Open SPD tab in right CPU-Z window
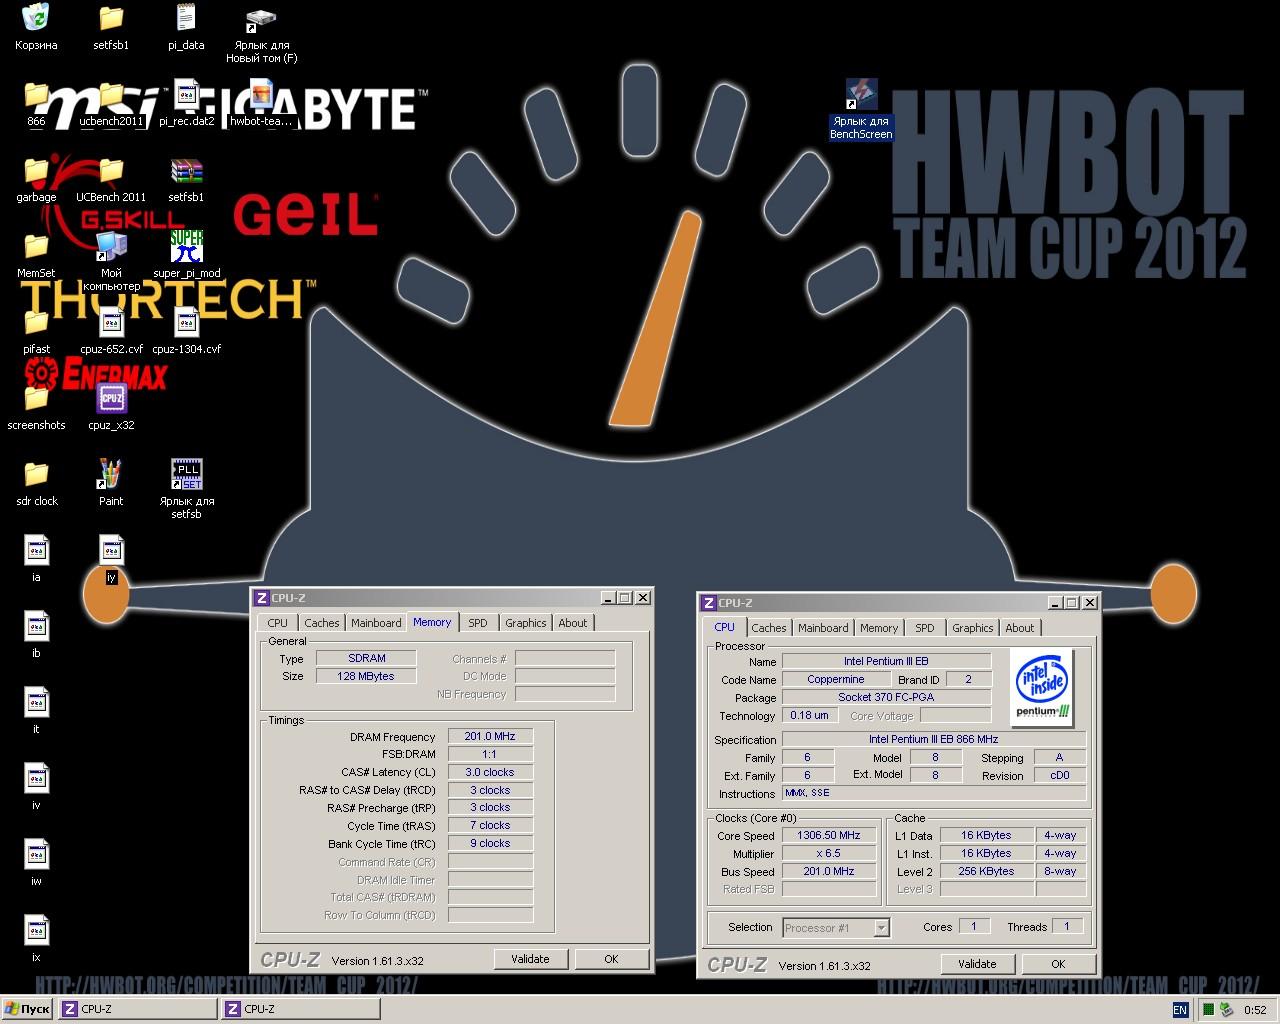The image size is (1280, 1024). [x=925, y=628]
